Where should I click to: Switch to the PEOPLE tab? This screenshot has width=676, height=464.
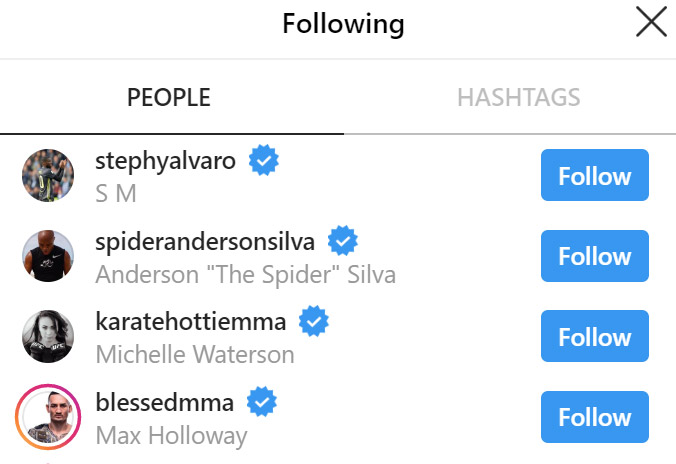(x=169, y=97)
